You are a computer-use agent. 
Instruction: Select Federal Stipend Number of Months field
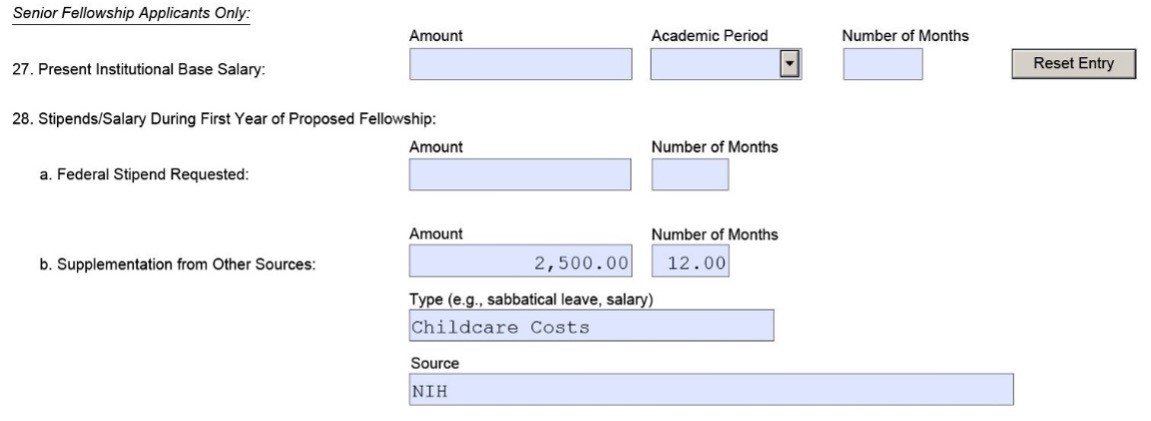(690, 175)
